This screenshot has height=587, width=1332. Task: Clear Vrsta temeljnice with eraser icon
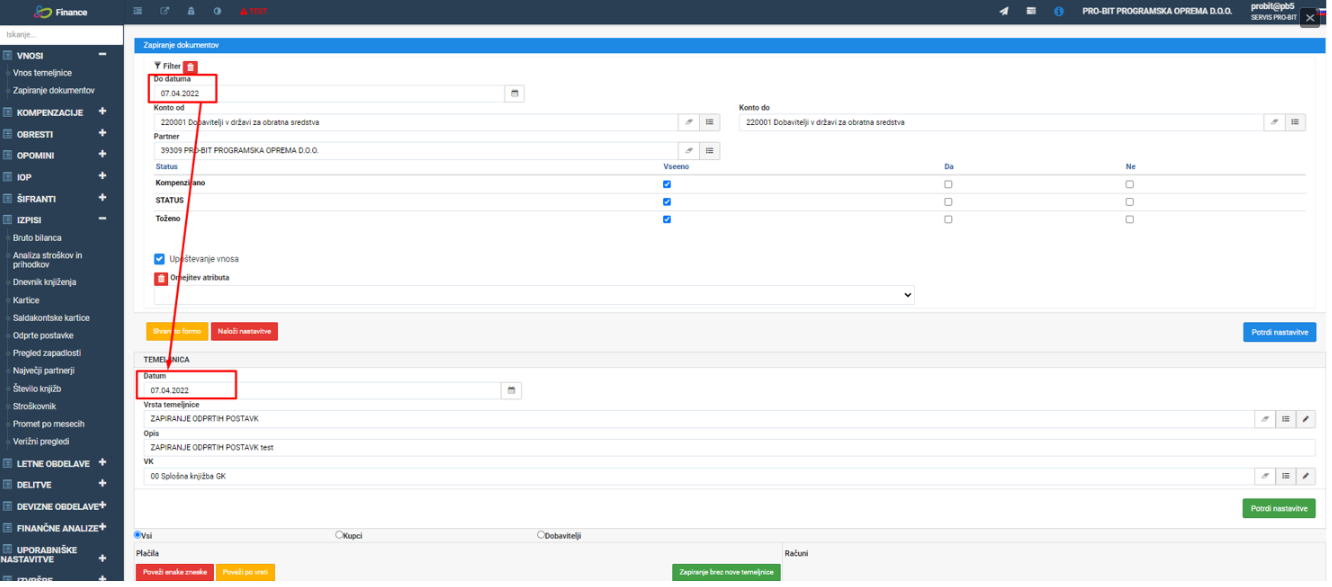[1264, 419]
